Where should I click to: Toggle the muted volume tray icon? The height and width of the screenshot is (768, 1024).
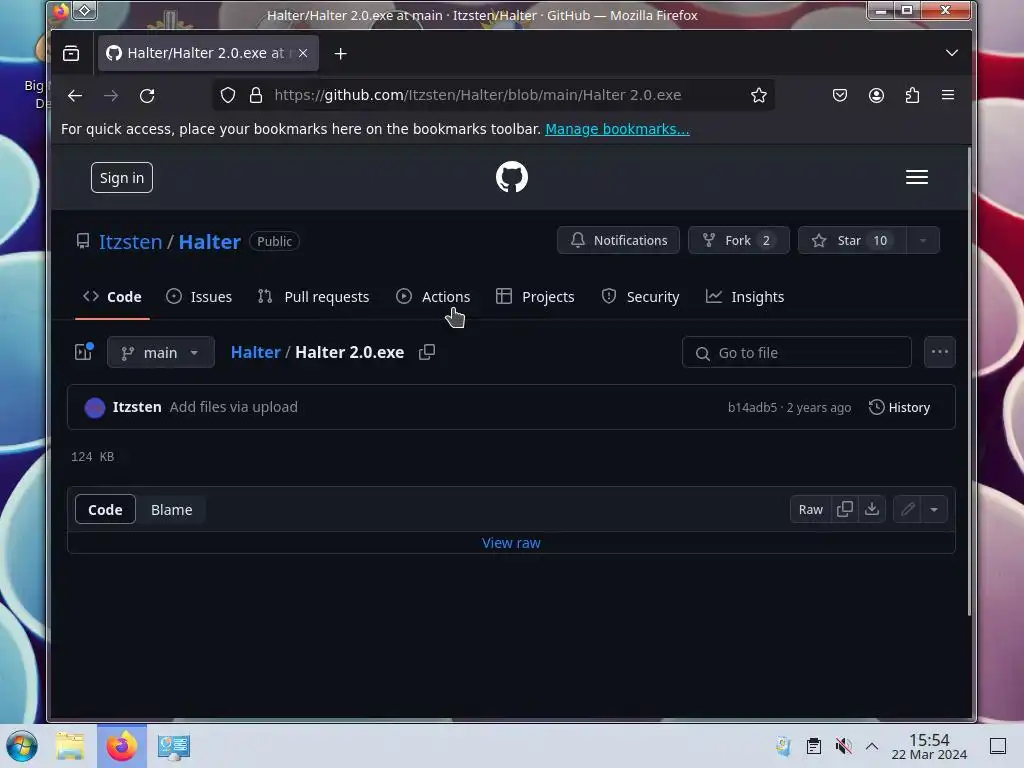(x=843, y=746)
